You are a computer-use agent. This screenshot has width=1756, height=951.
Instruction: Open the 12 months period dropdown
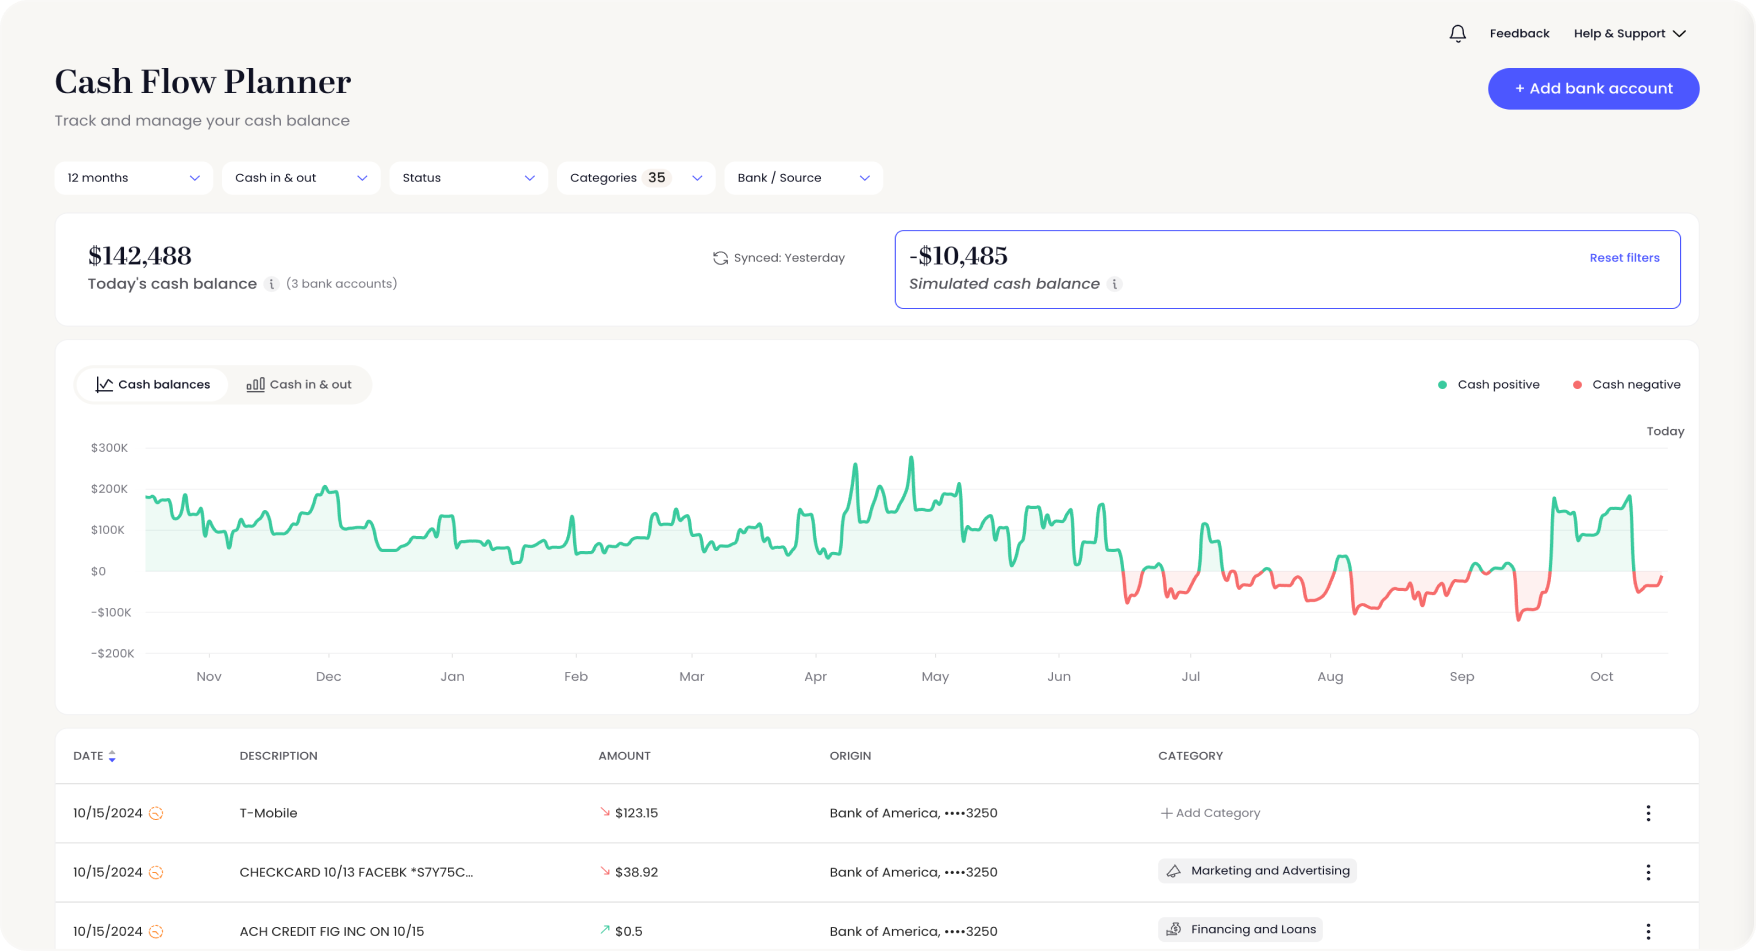coord(133,178)
